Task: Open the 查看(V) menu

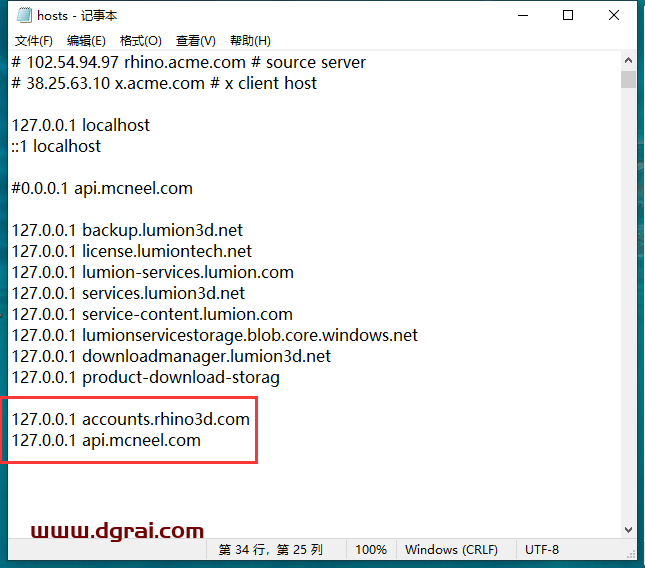Action: click(x=196, y=41)
